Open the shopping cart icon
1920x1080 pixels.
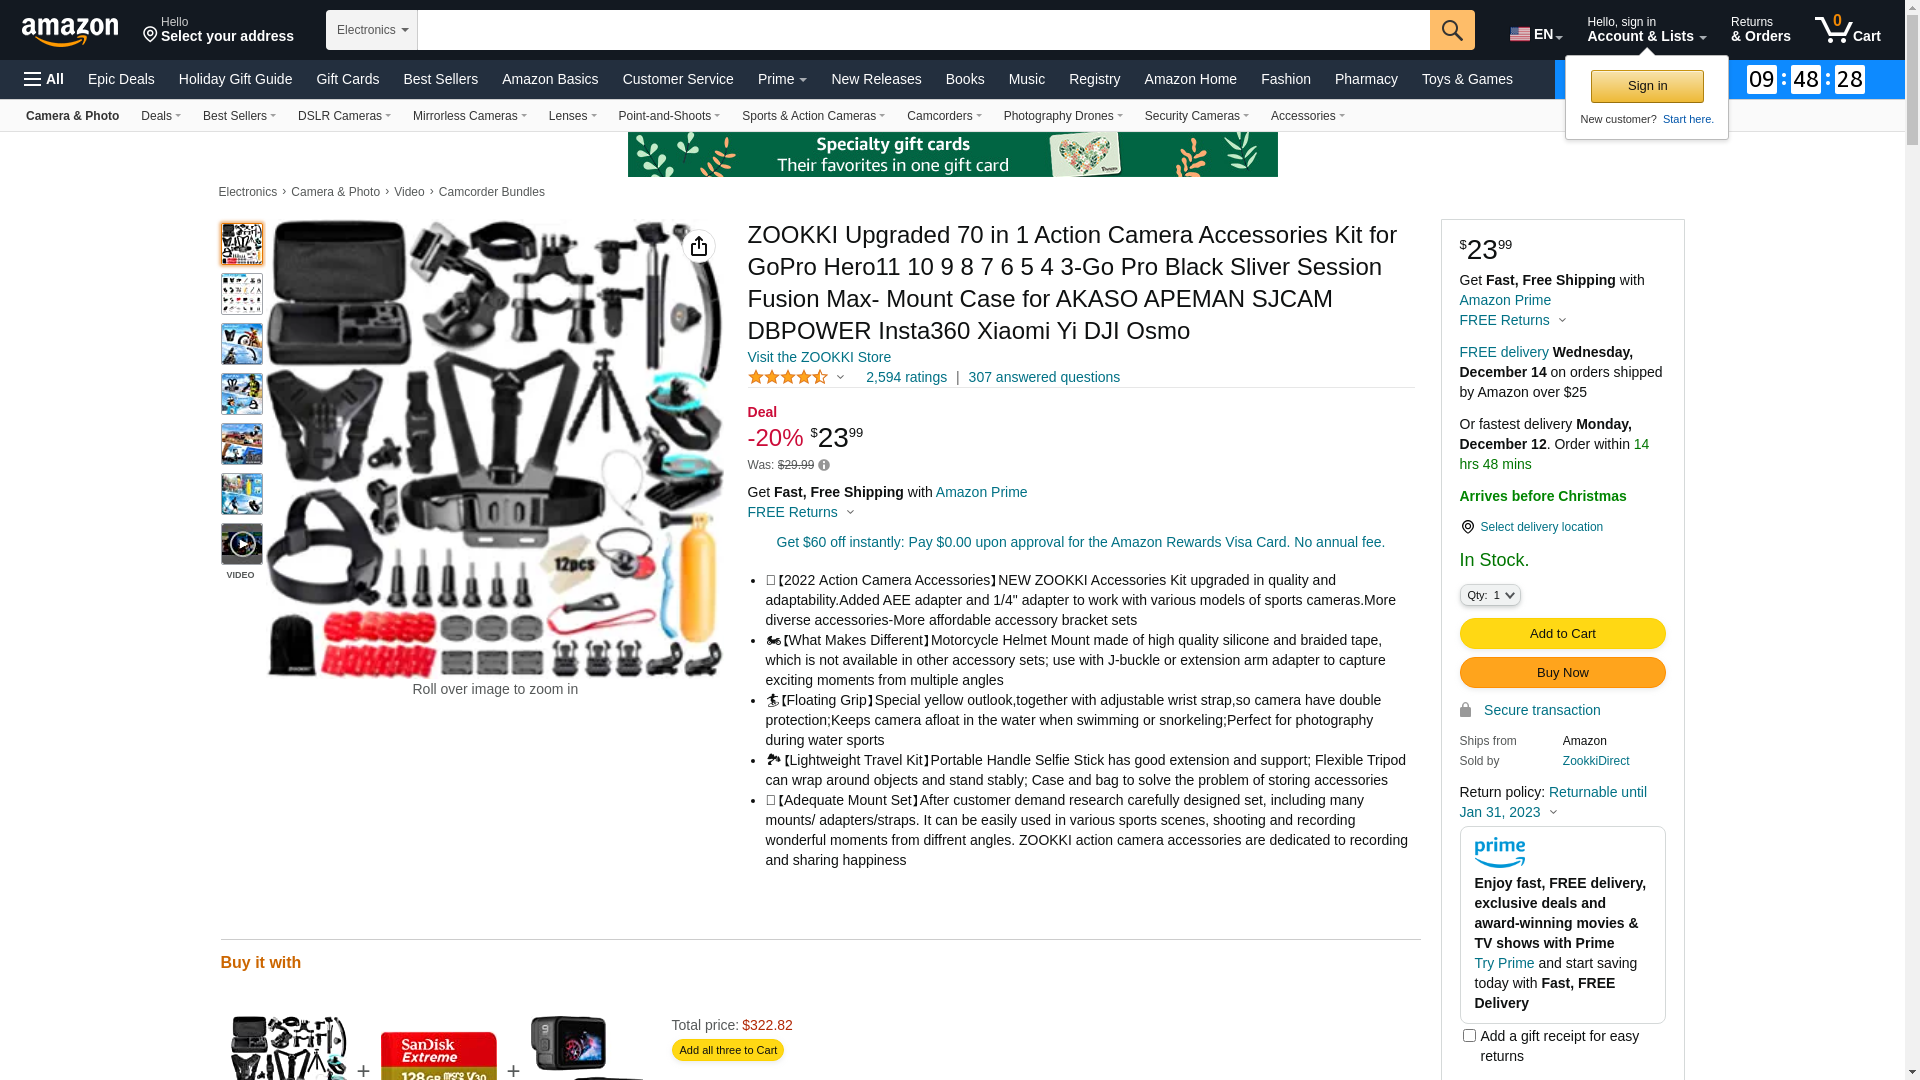tap(1847, 29)
